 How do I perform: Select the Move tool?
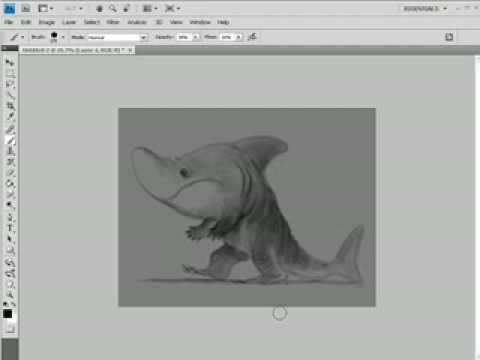point(10,62)
